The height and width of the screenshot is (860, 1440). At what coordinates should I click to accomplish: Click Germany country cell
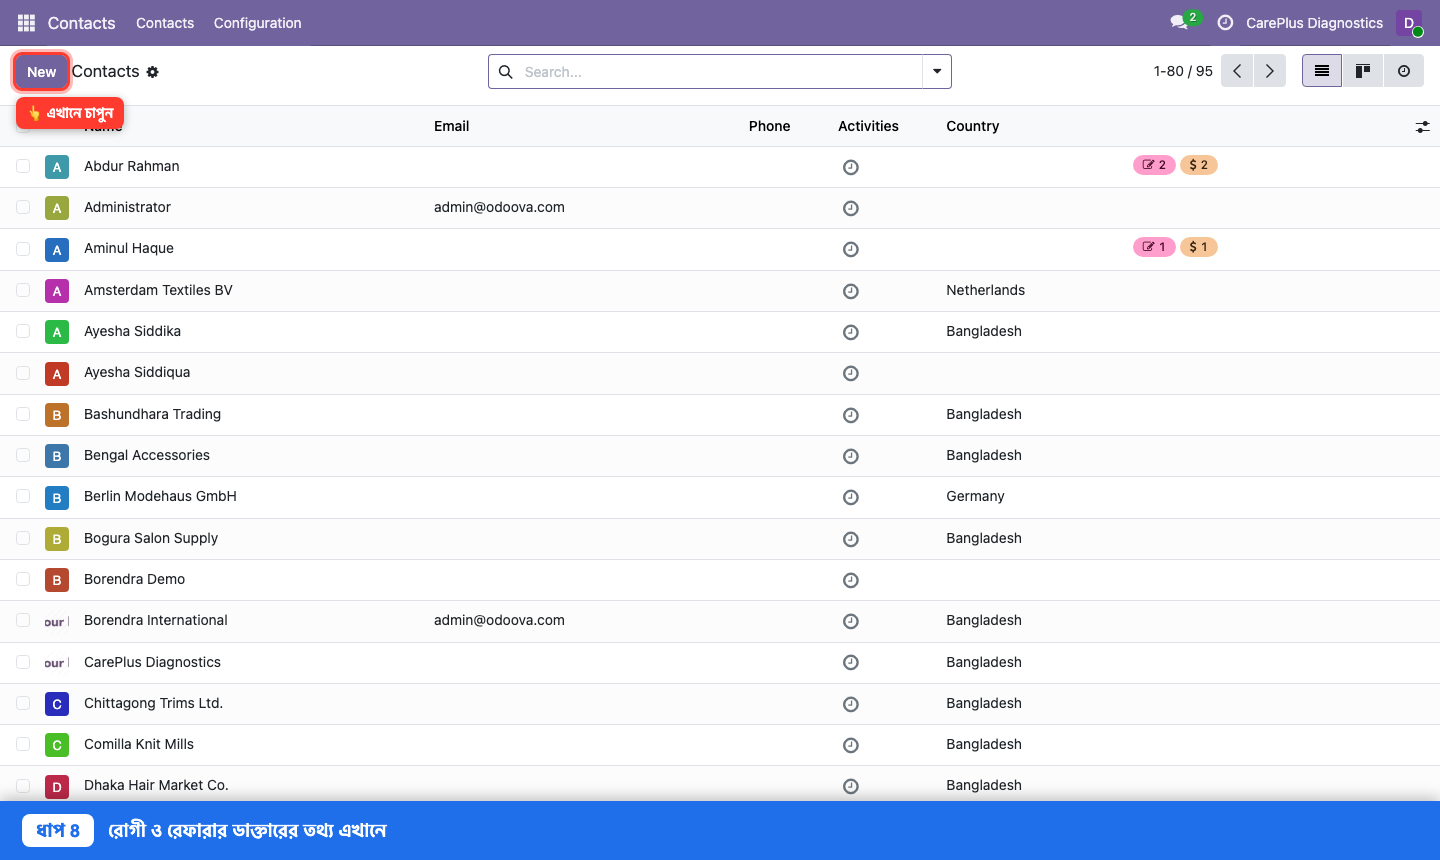pos(975,496)
